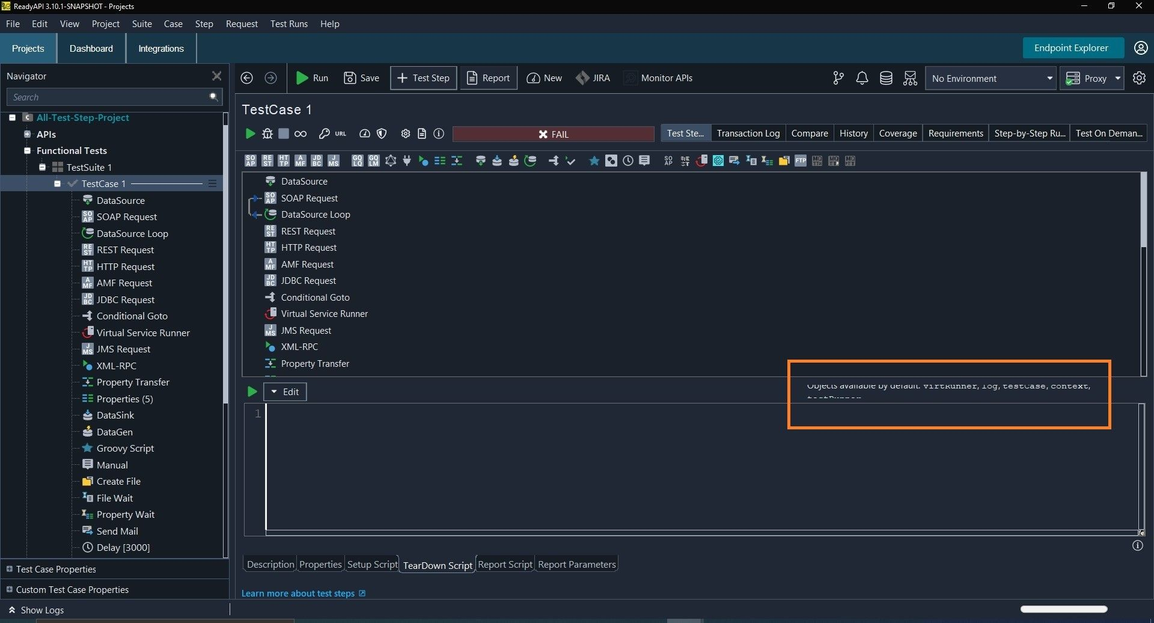1154x623 pixels.
Task: Click the debug bug icon in test case toolbar
Action: tap(267, 134)
